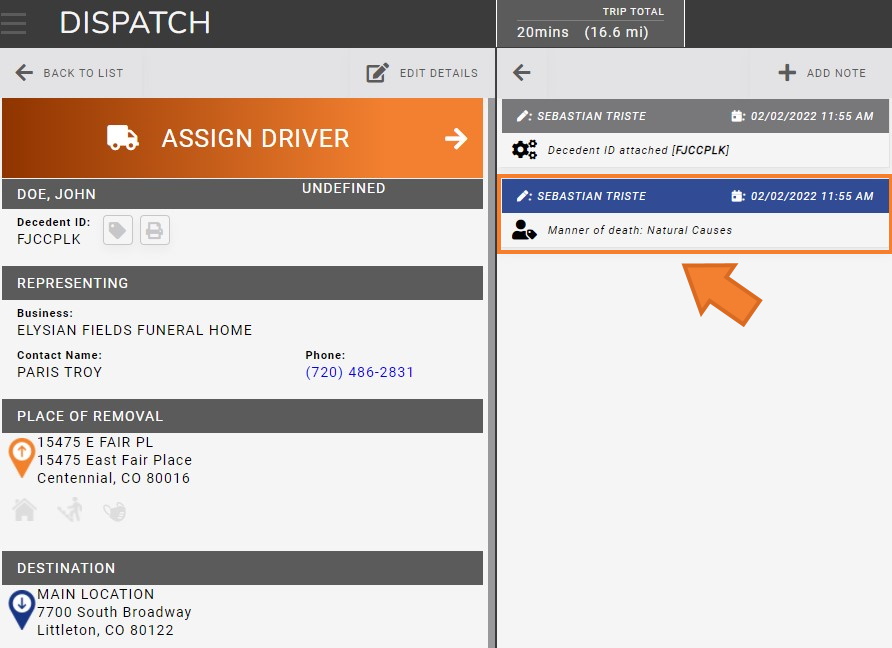Viewport: 892px width, 648px height.
Task: Click the blue Destination map pin
Action: pos(22,609)
